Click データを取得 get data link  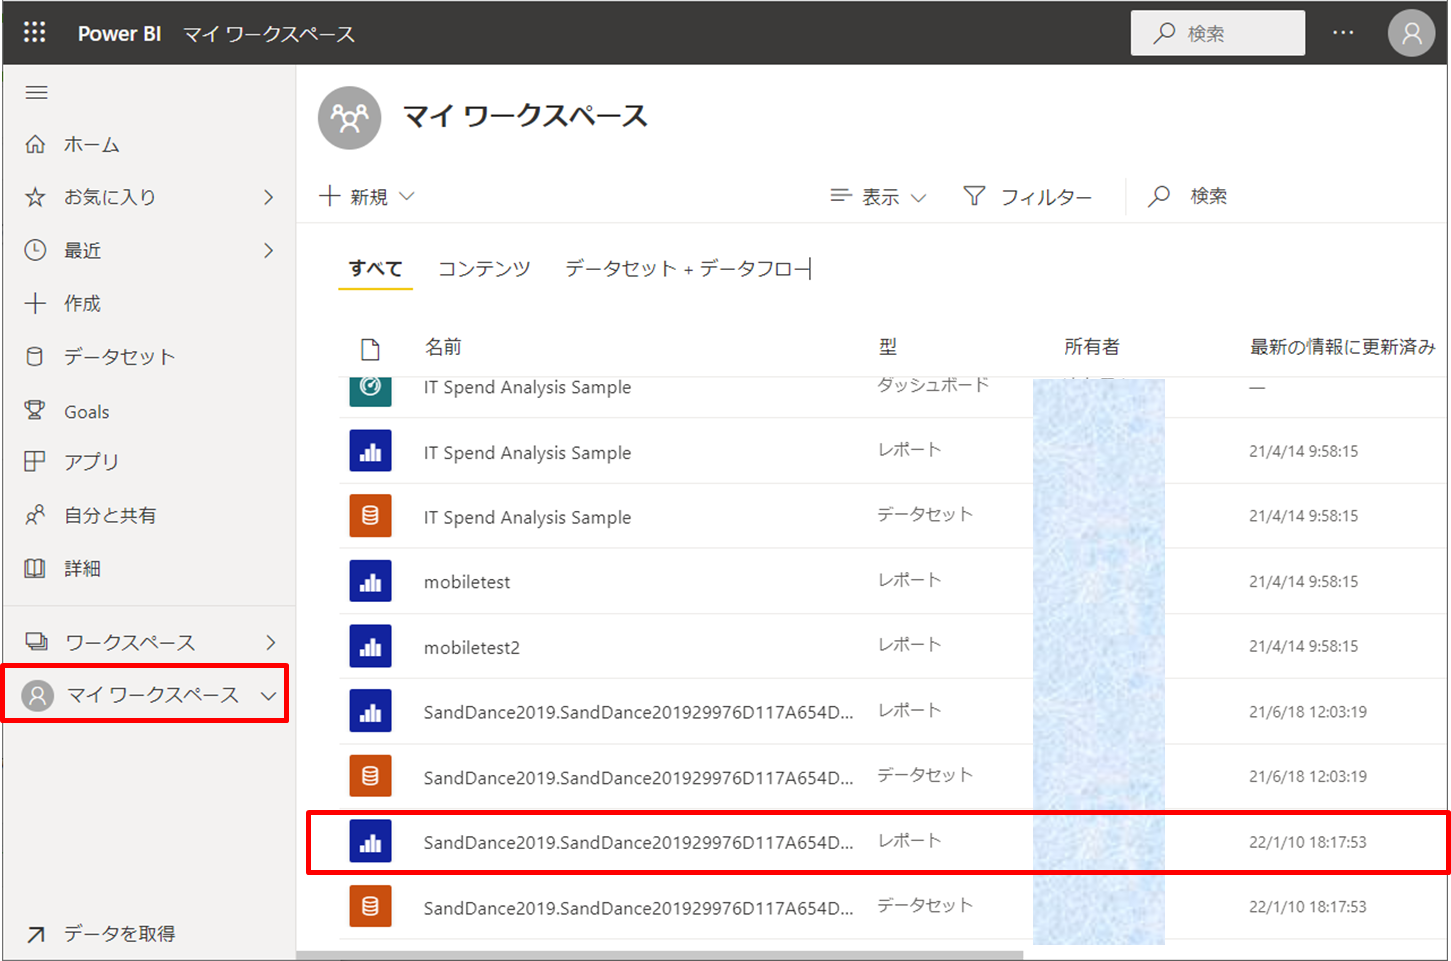coord(119,933)
